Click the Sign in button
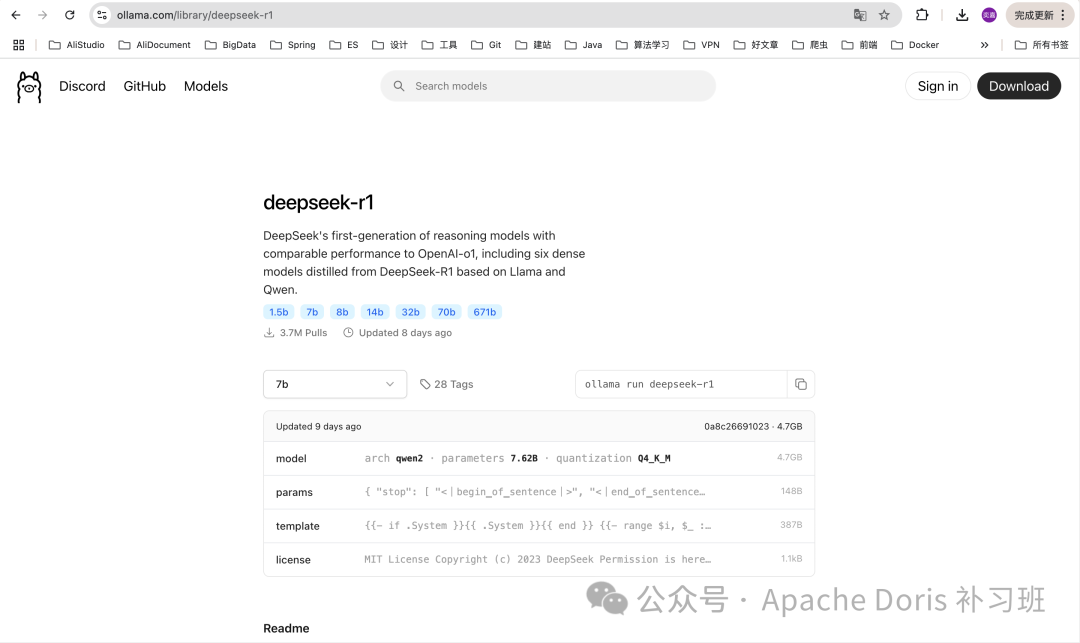The height and width of the screenshot is (643, 1080). pos(937,86)
